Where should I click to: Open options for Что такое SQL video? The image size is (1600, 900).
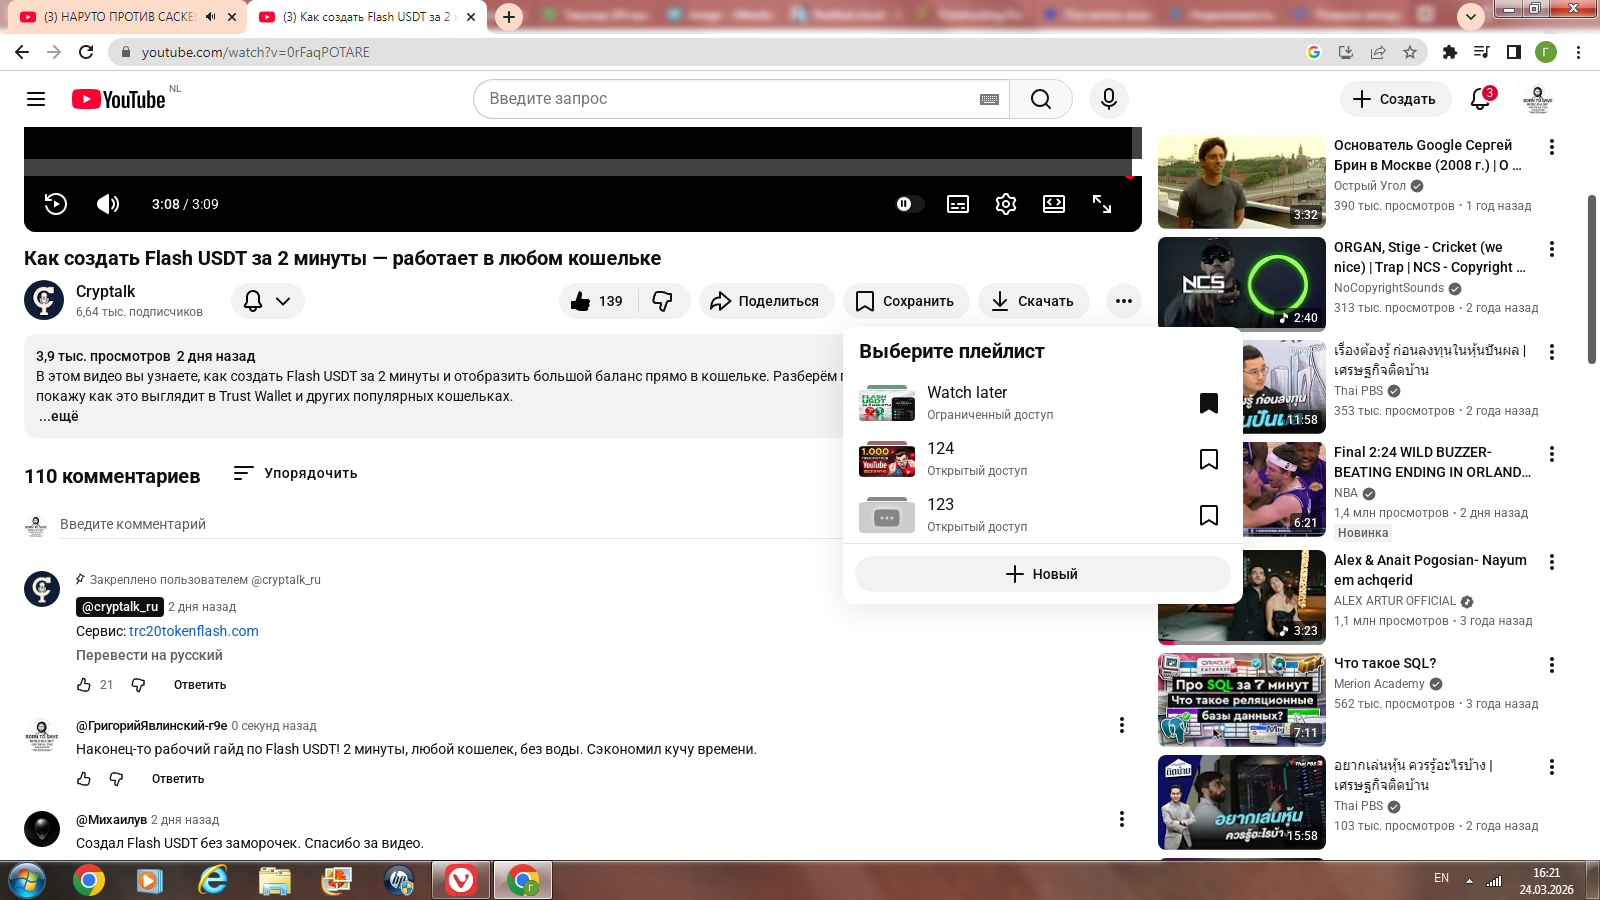pos(1552,665)
